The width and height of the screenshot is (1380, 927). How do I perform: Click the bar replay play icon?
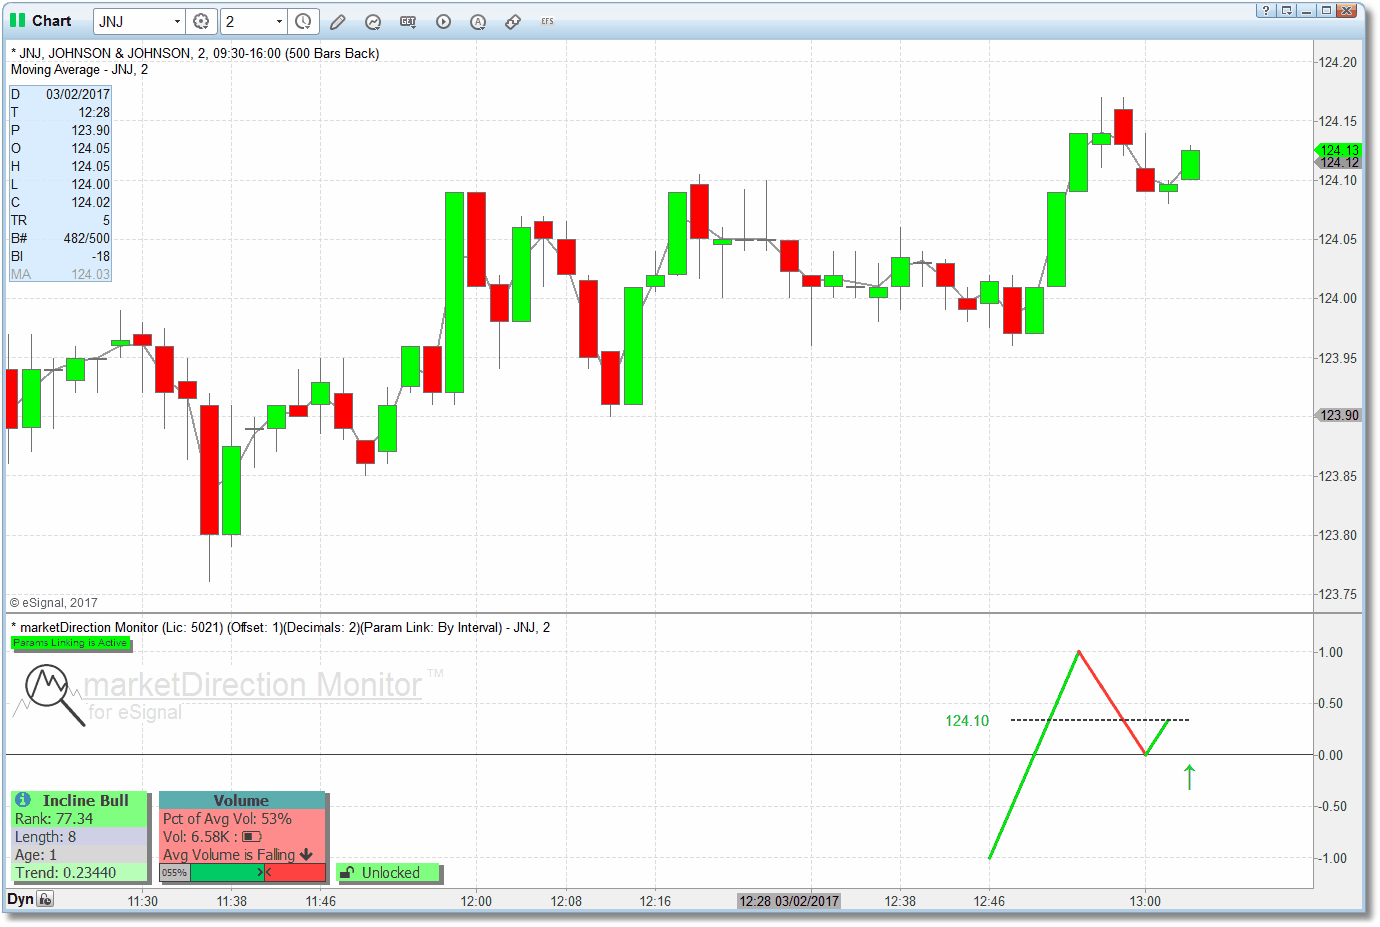pos(443,21)
